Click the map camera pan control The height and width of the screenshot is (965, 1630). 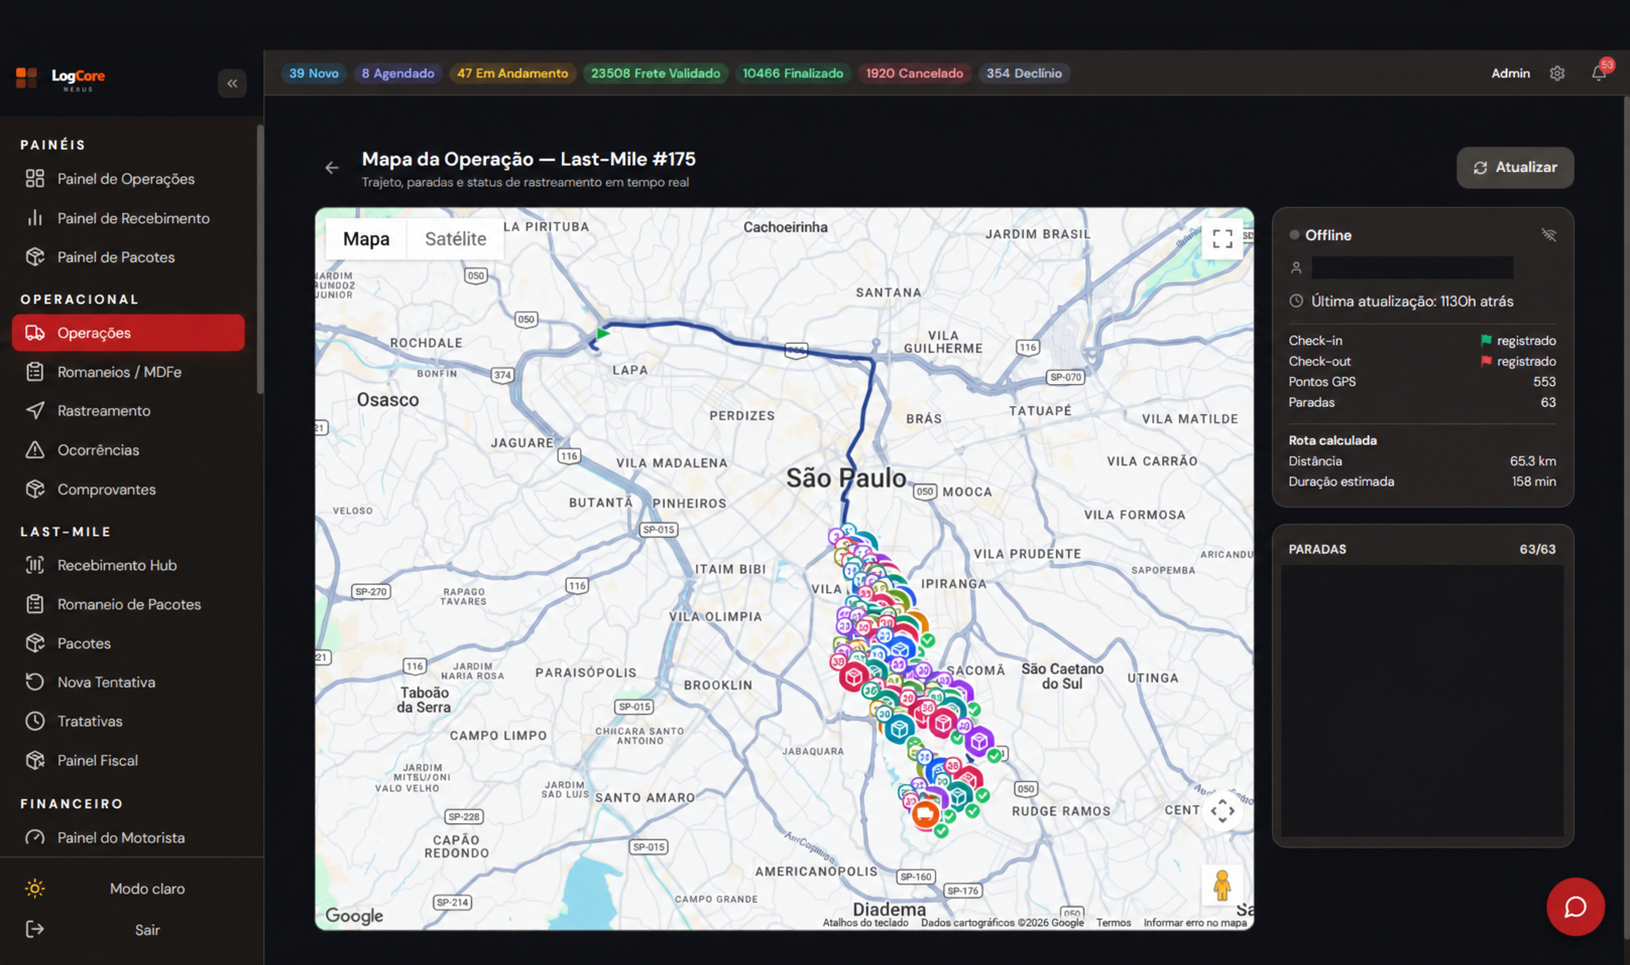coord(1222,811)
